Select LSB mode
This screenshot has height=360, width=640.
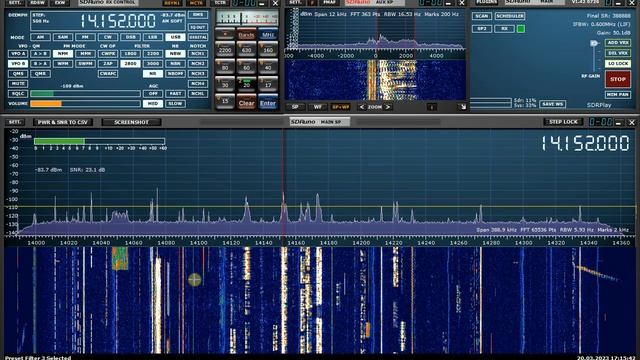point(153,37)
